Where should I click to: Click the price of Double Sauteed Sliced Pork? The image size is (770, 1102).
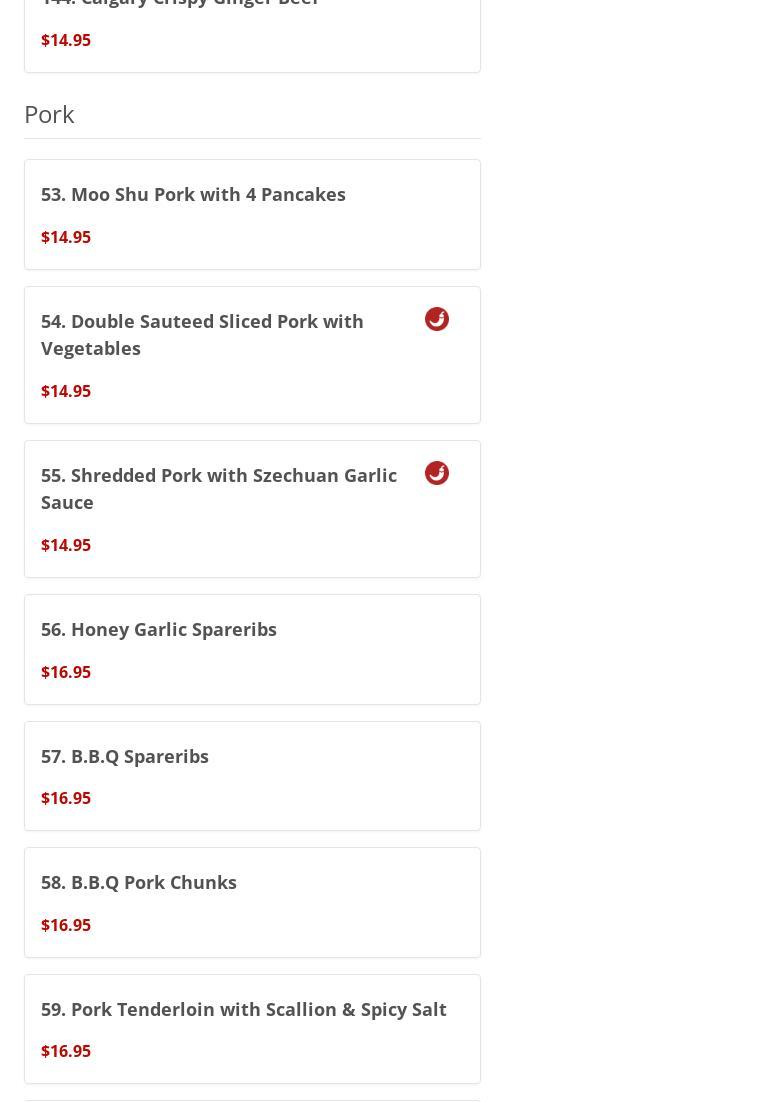click(66, 391)
